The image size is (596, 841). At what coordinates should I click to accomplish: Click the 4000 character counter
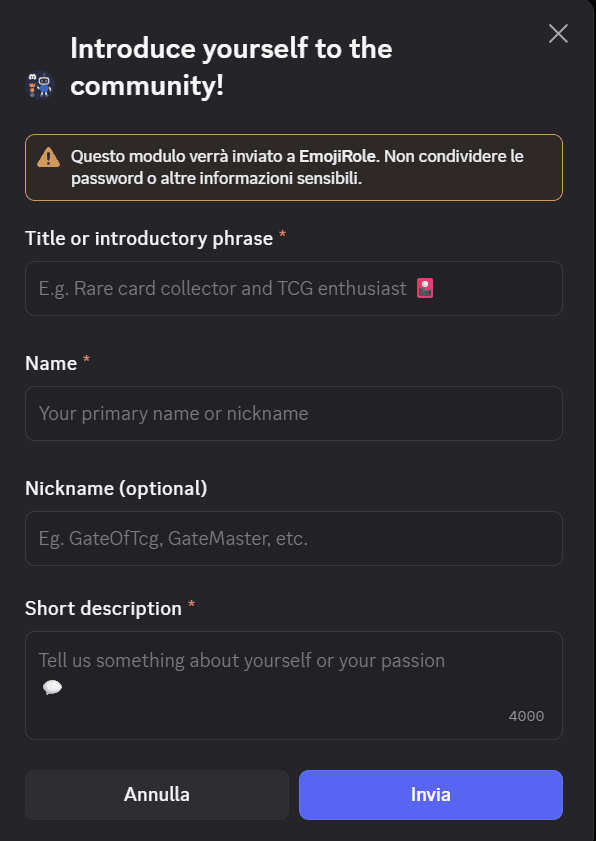click(x=526, y=716)
